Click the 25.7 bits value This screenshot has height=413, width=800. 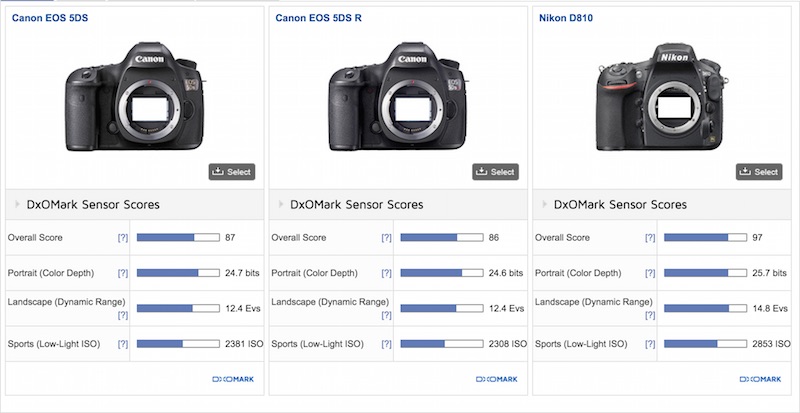pyautogui.click(x=770, y=273)
